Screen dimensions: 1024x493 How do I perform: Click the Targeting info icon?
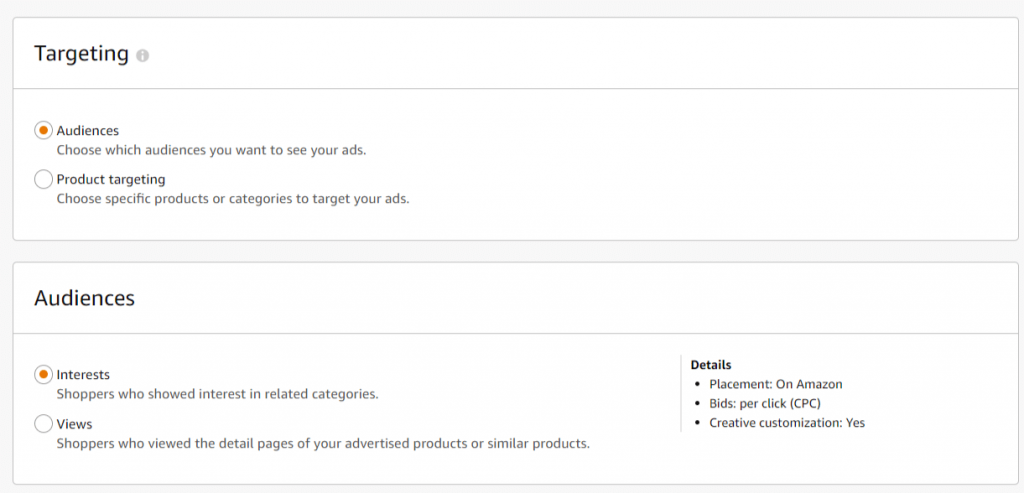coord(142,56)
